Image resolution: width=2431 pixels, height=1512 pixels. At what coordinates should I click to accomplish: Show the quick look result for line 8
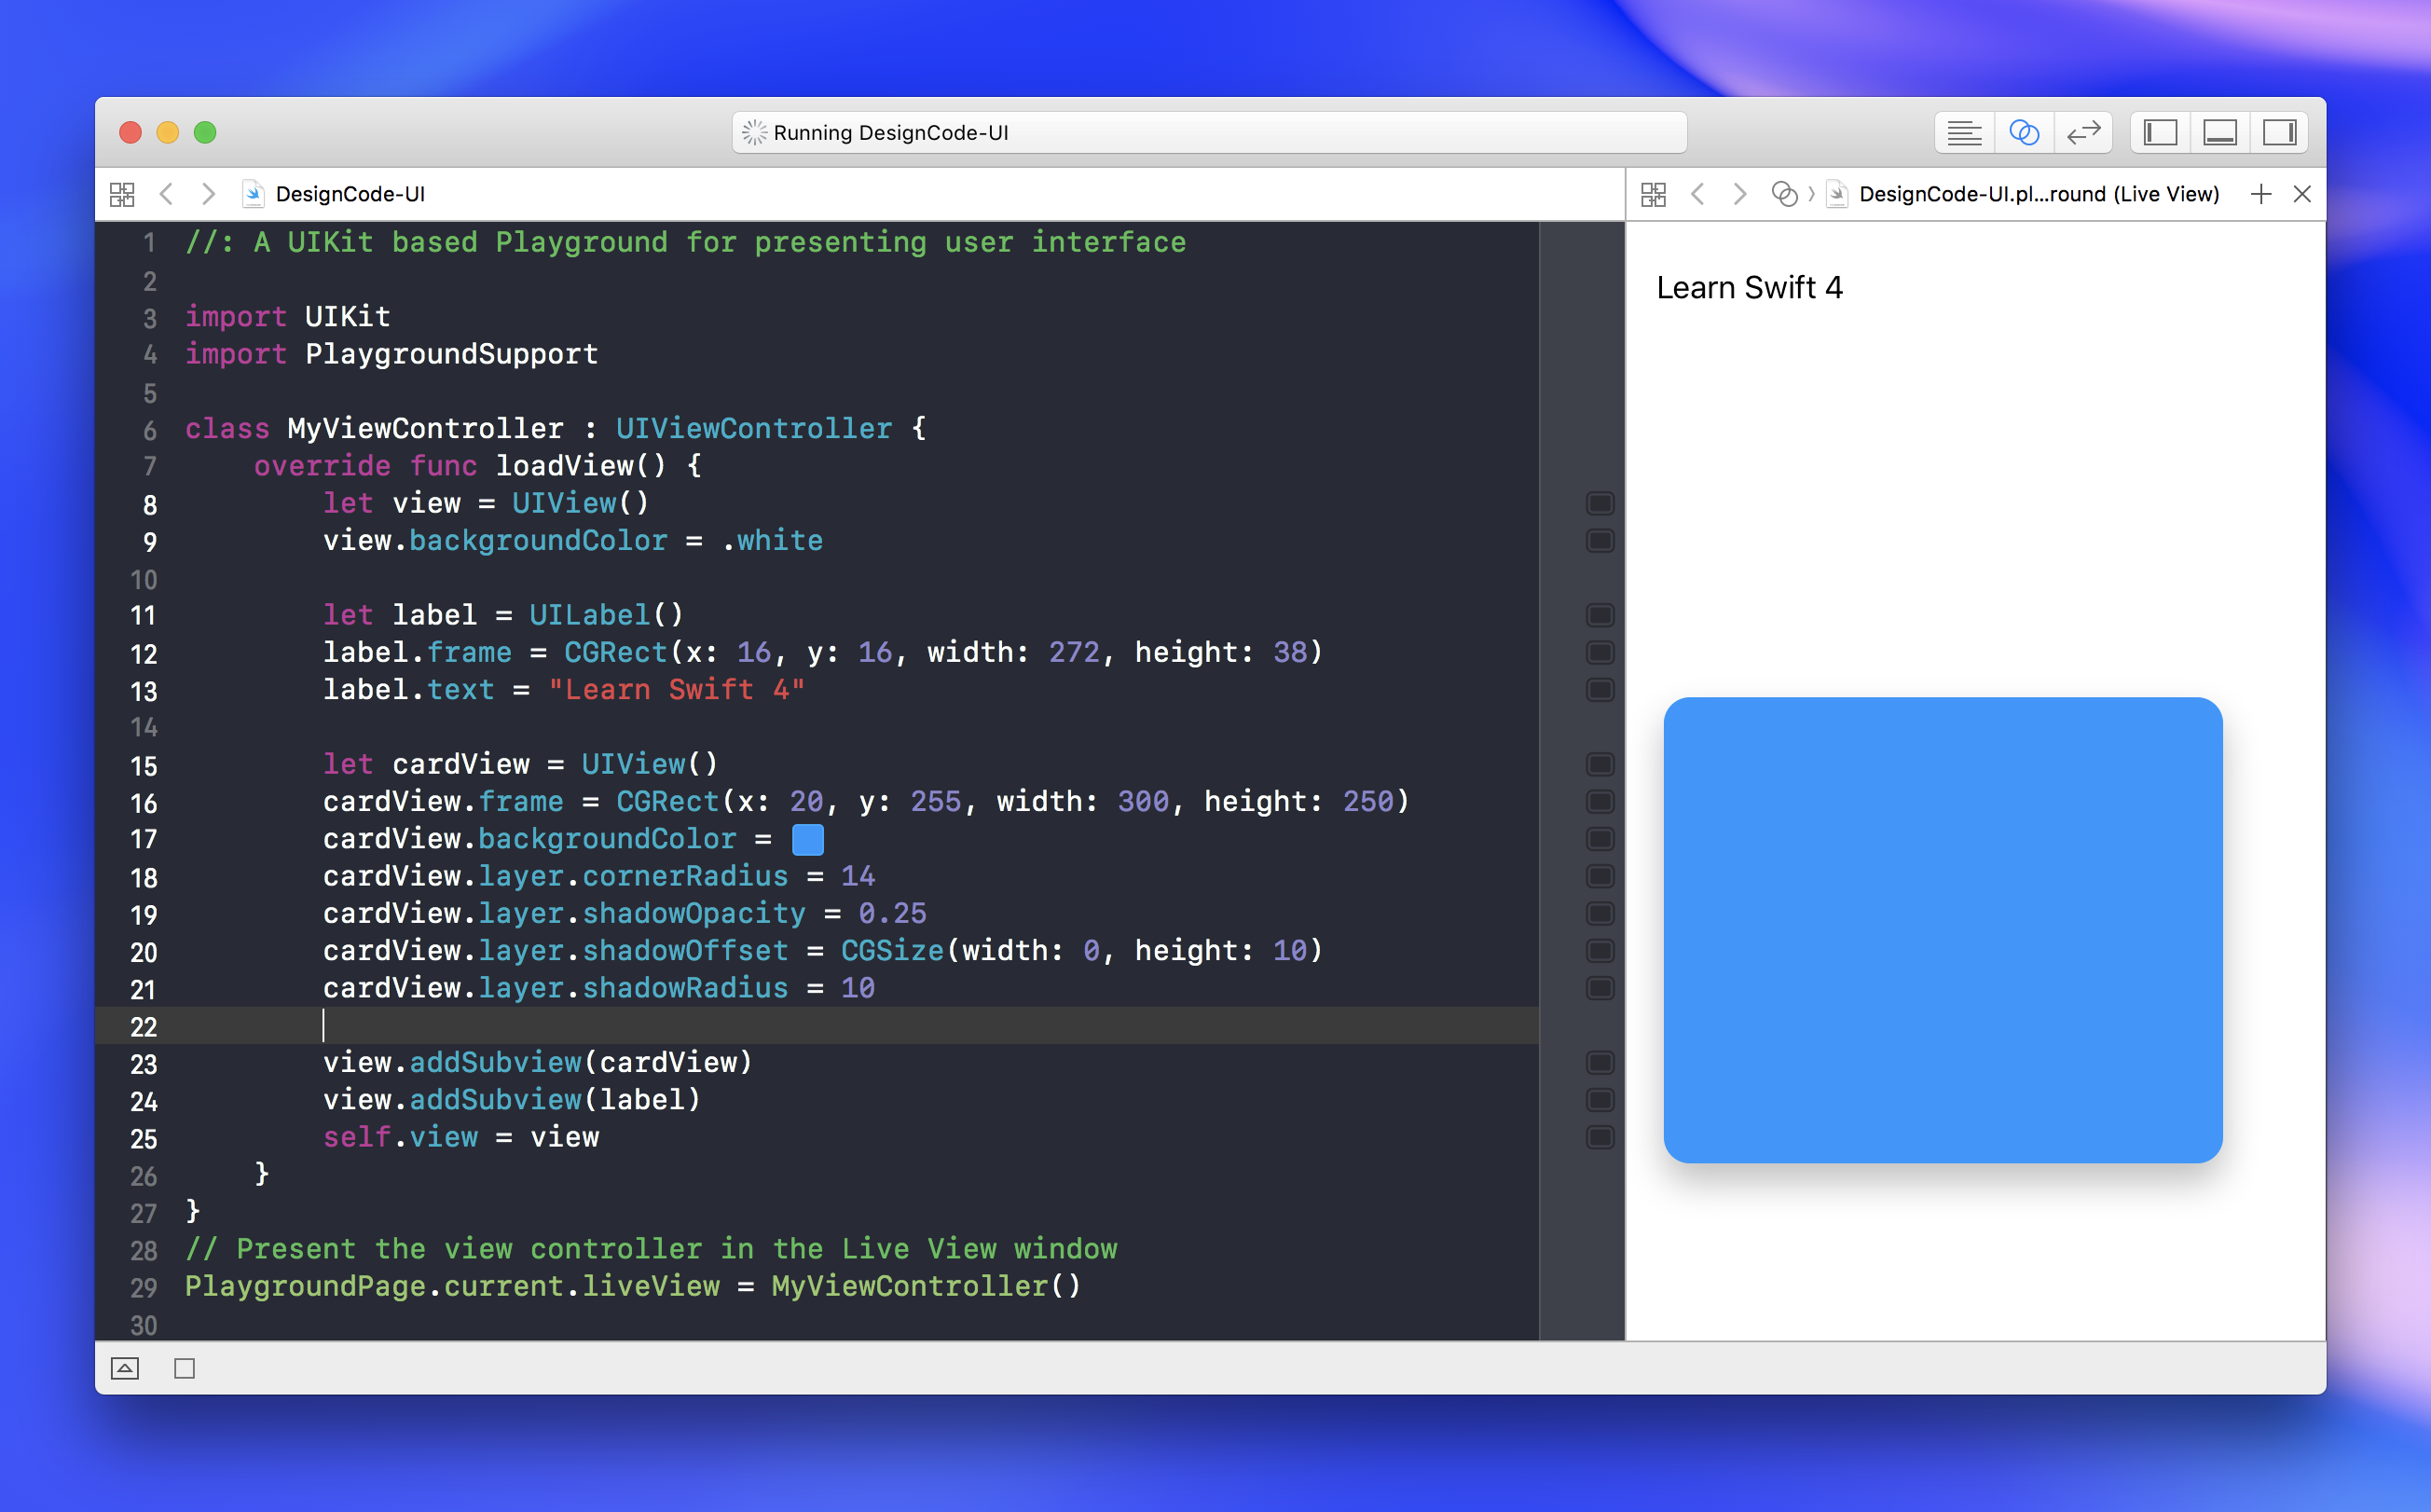coord(1600,503)
